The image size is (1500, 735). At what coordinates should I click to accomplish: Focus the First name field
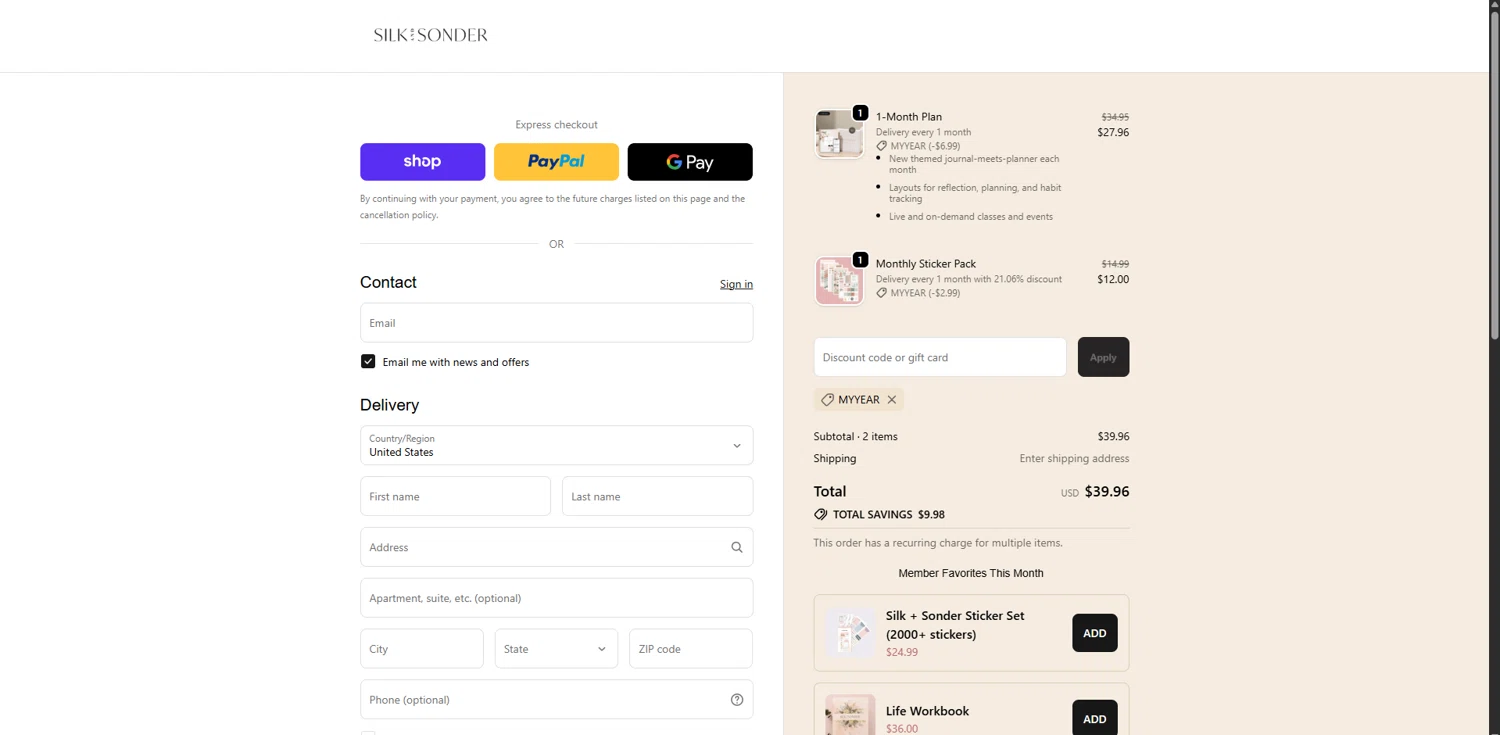click(x=455, y=496)
